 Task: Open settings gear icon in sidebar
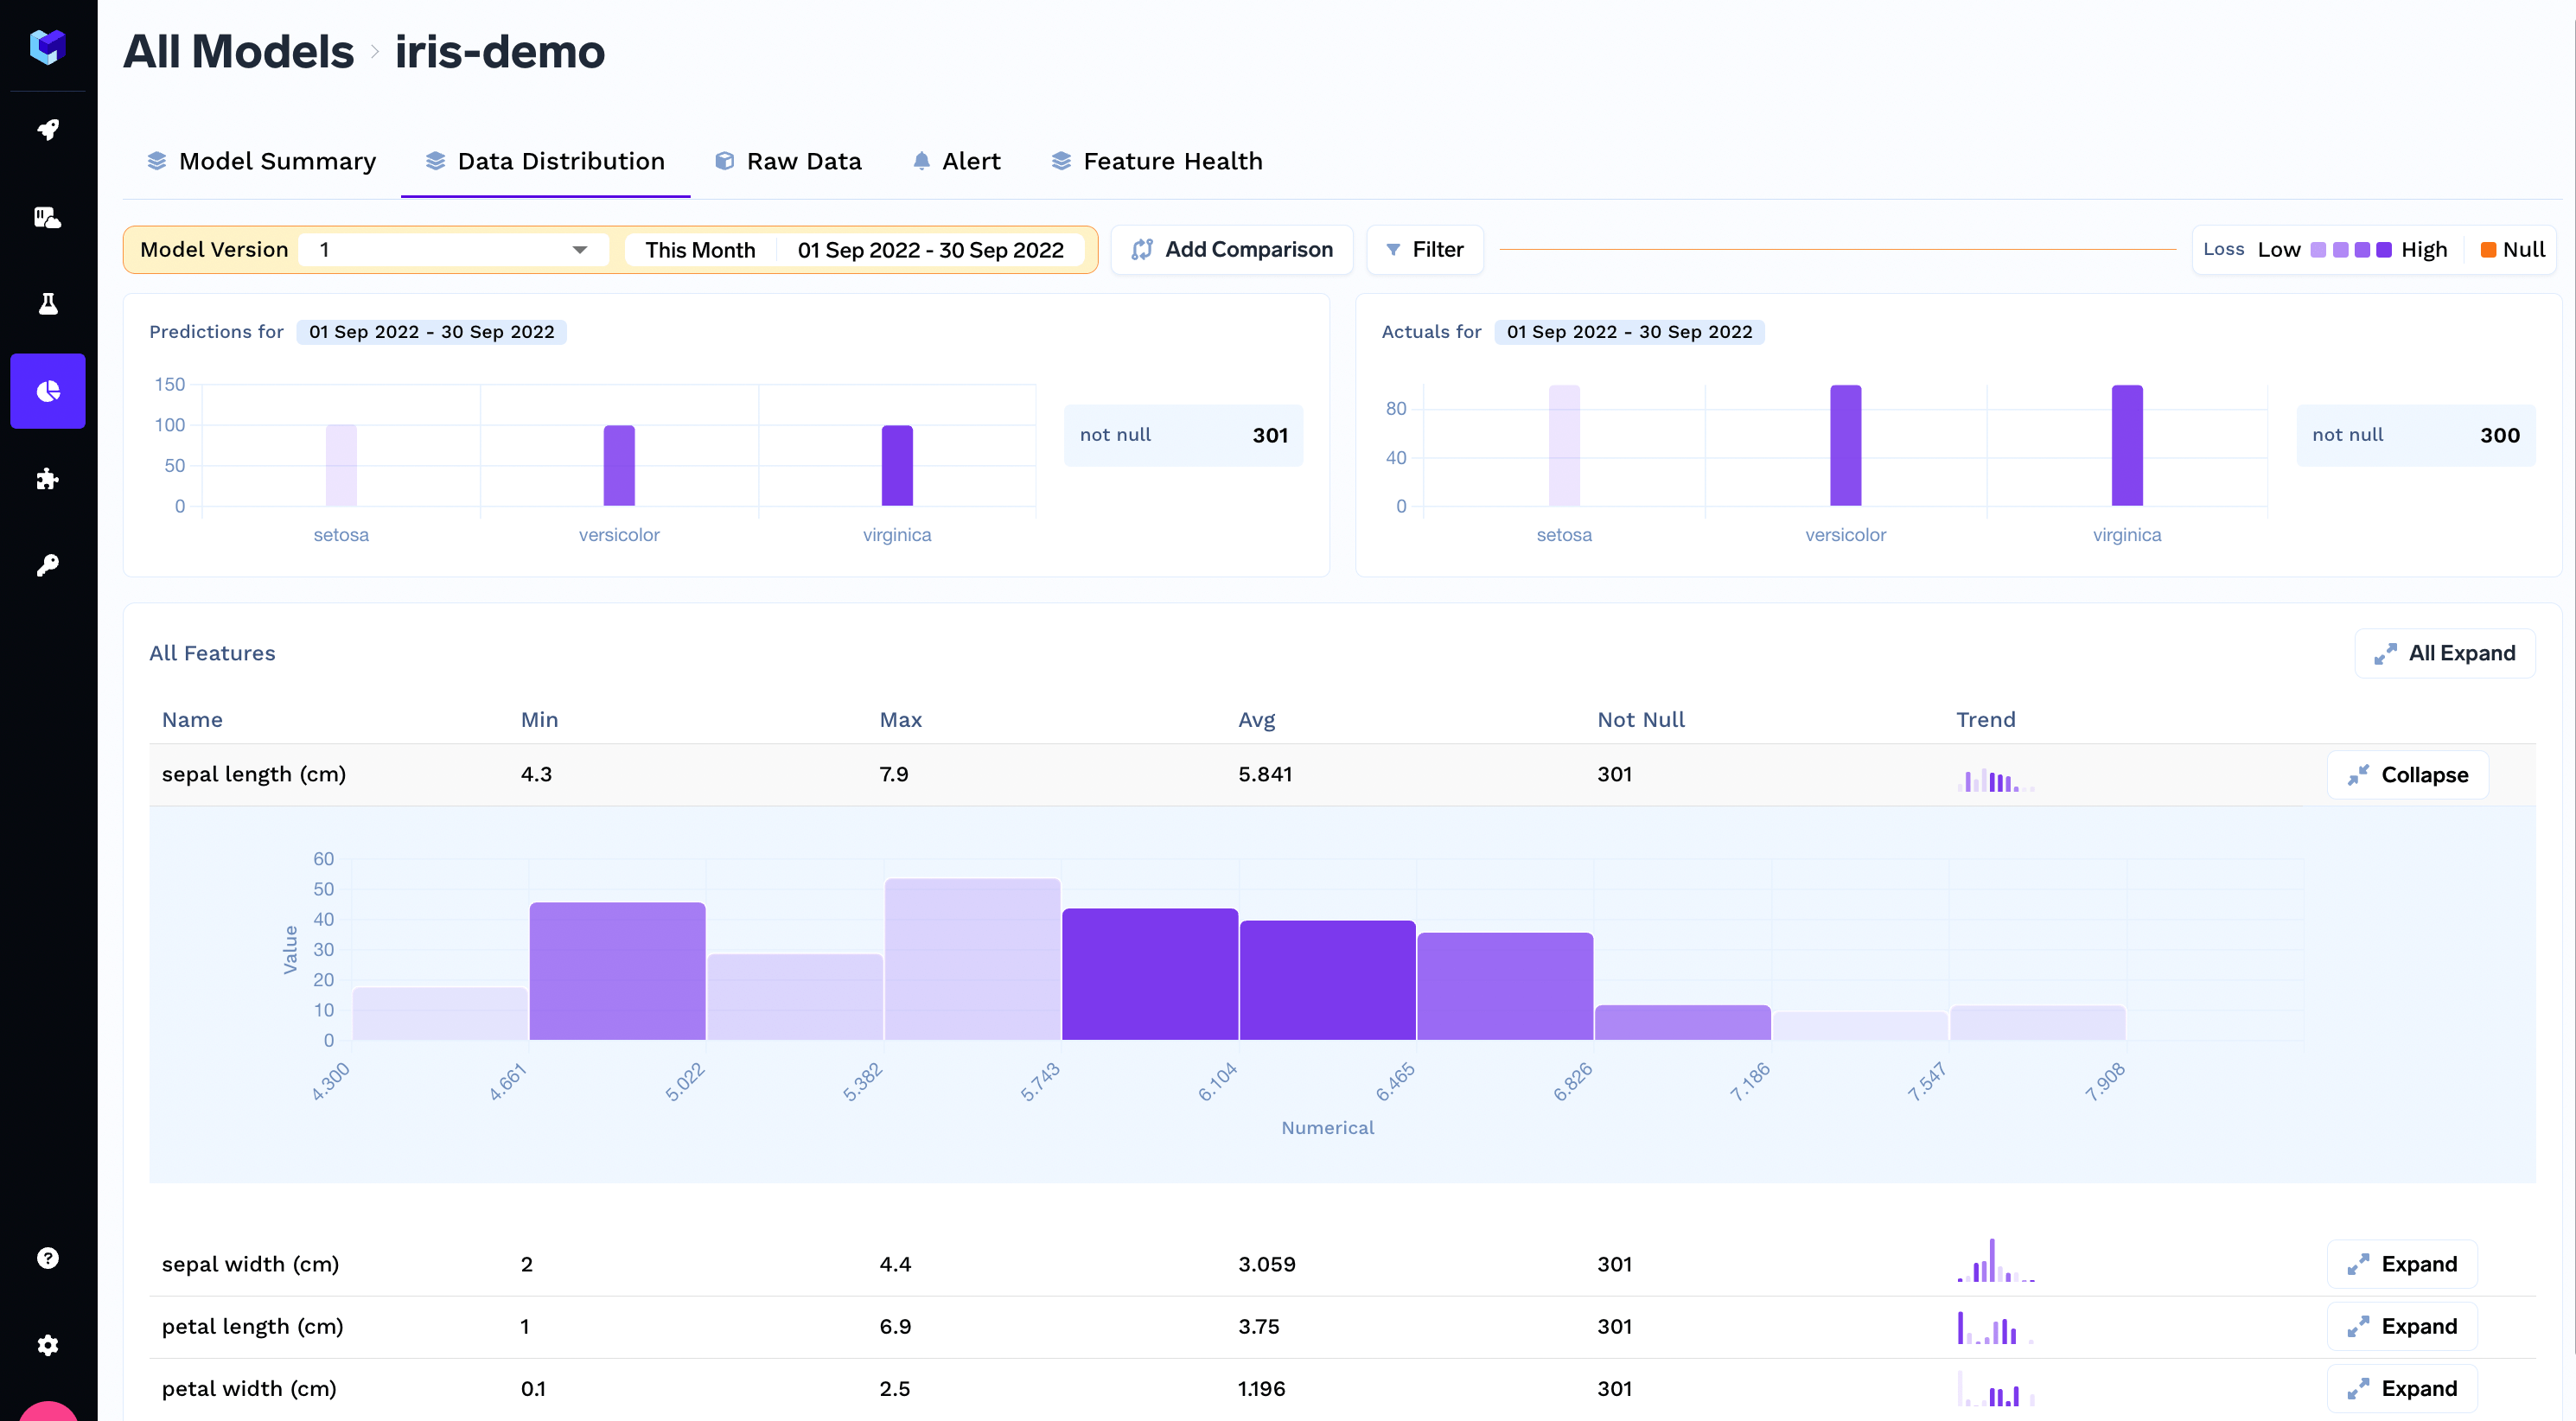(47, 1345)
